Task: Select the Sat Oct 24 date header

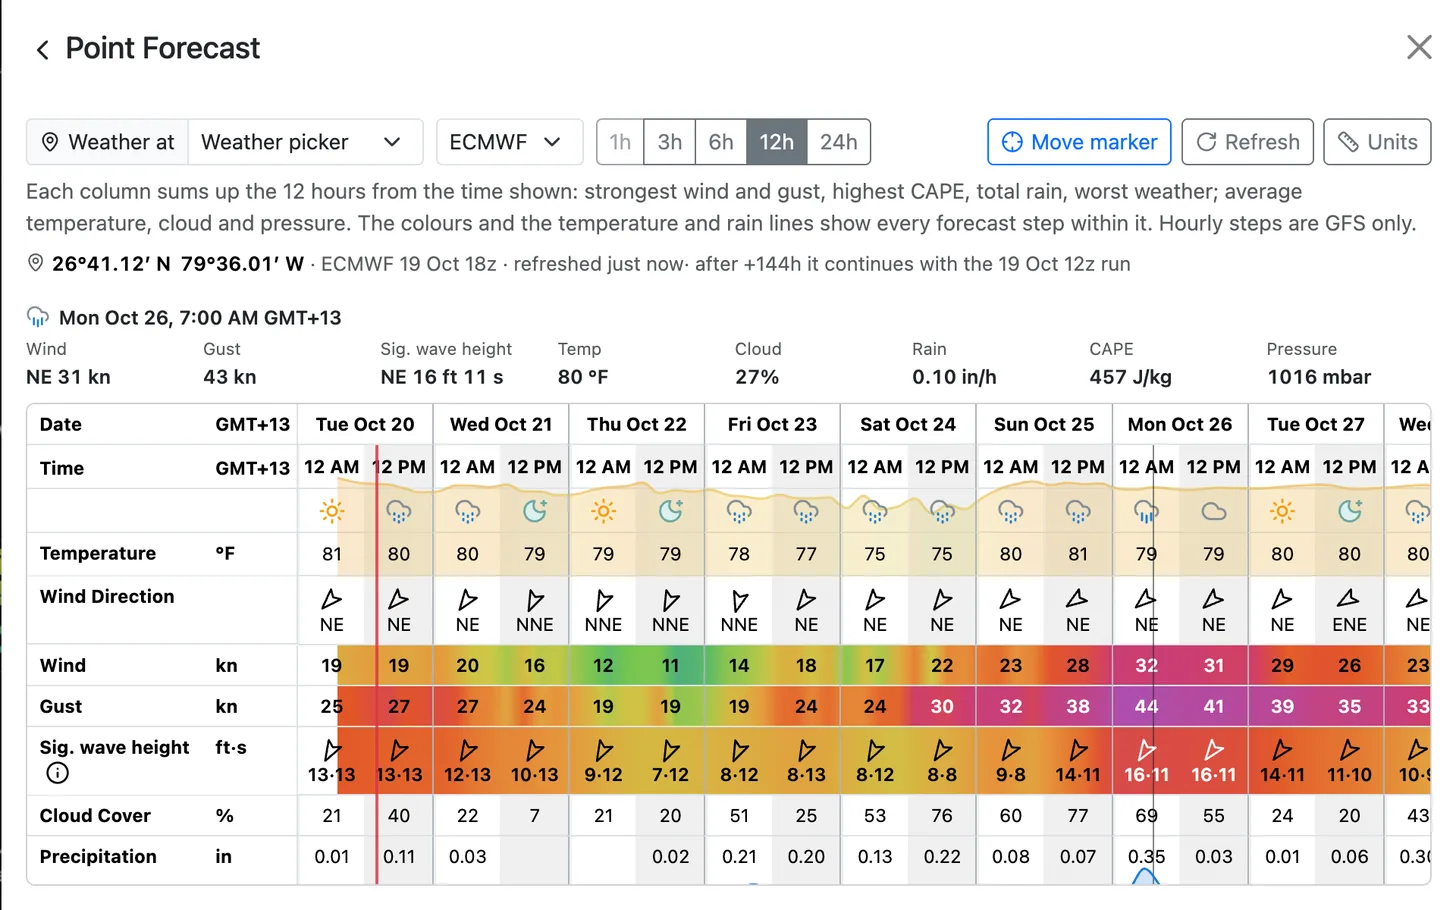Action: (x=908, y=424)
